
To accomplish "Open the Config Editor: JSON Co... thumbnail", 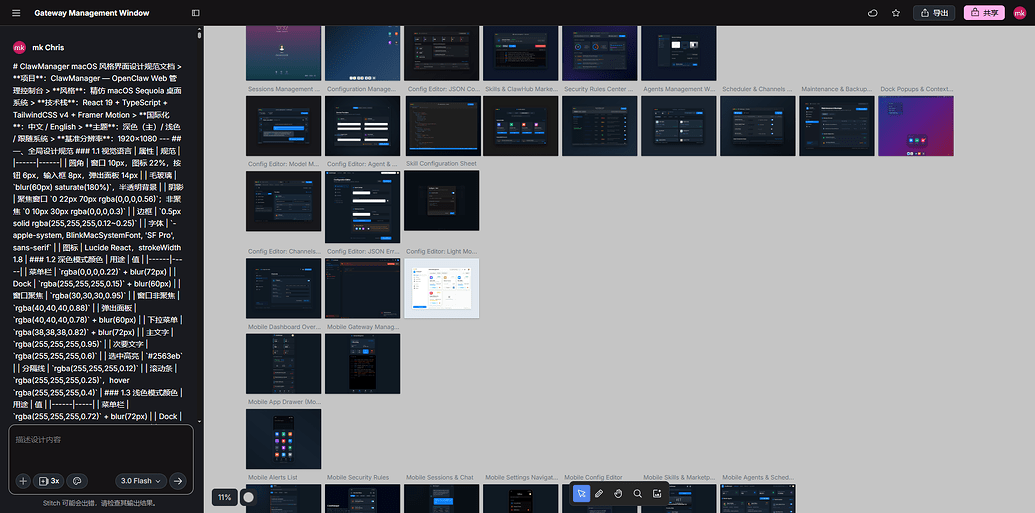I will (442, 126).
